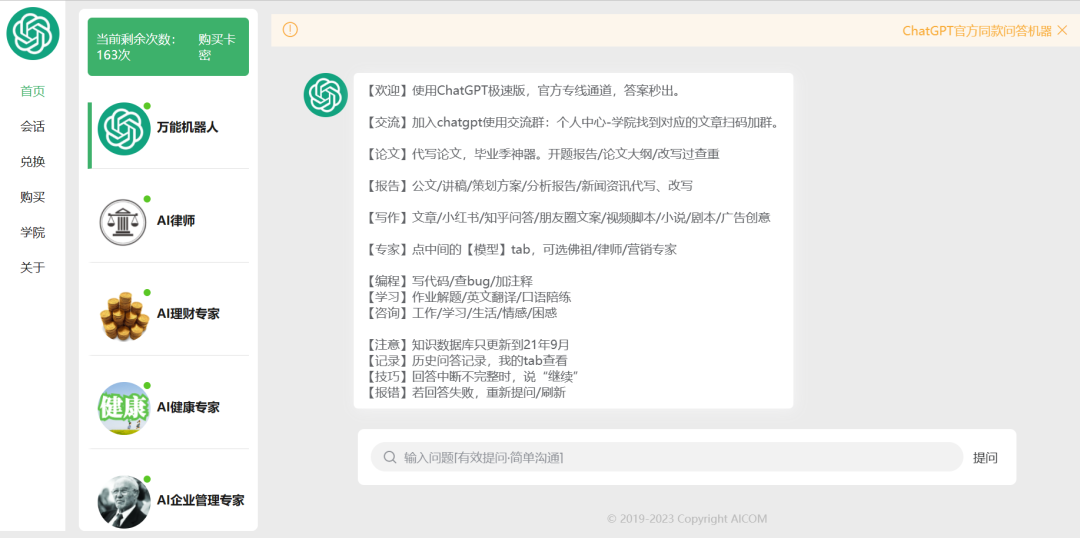Click the notice bar warning icon
1080x538 pixels.
(x=291, y=30)
